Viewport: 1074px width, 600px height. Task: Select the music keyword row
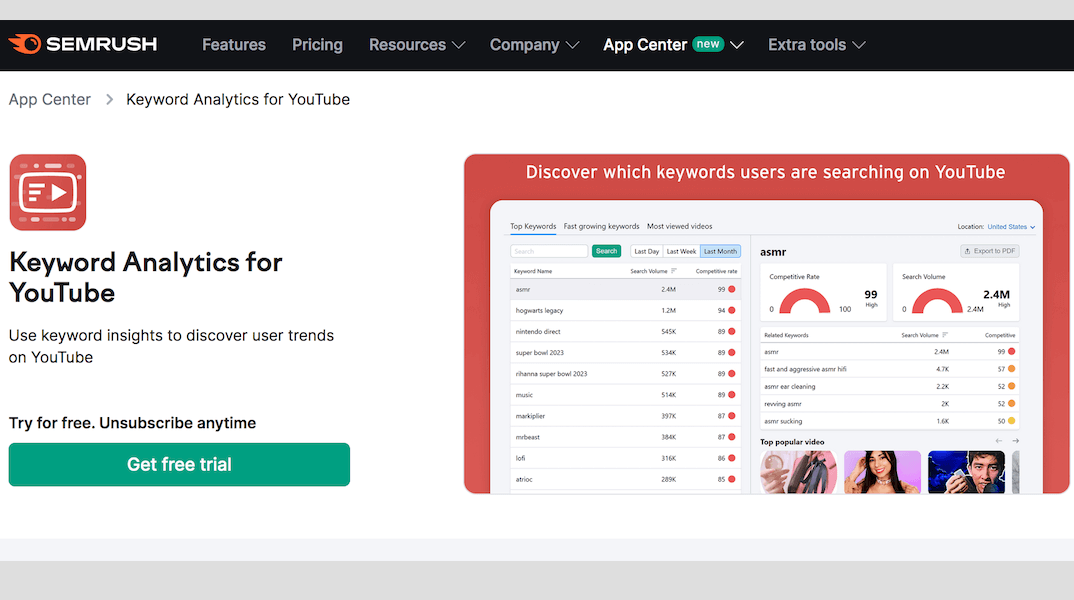tap(625, 395)
